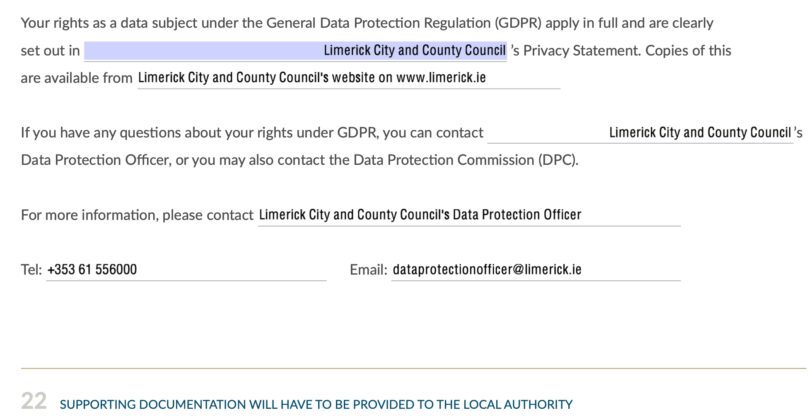Click the "Your rights as a data subject" sentence
This screenshot has height=420, width=811.
(x=367, y=23)
